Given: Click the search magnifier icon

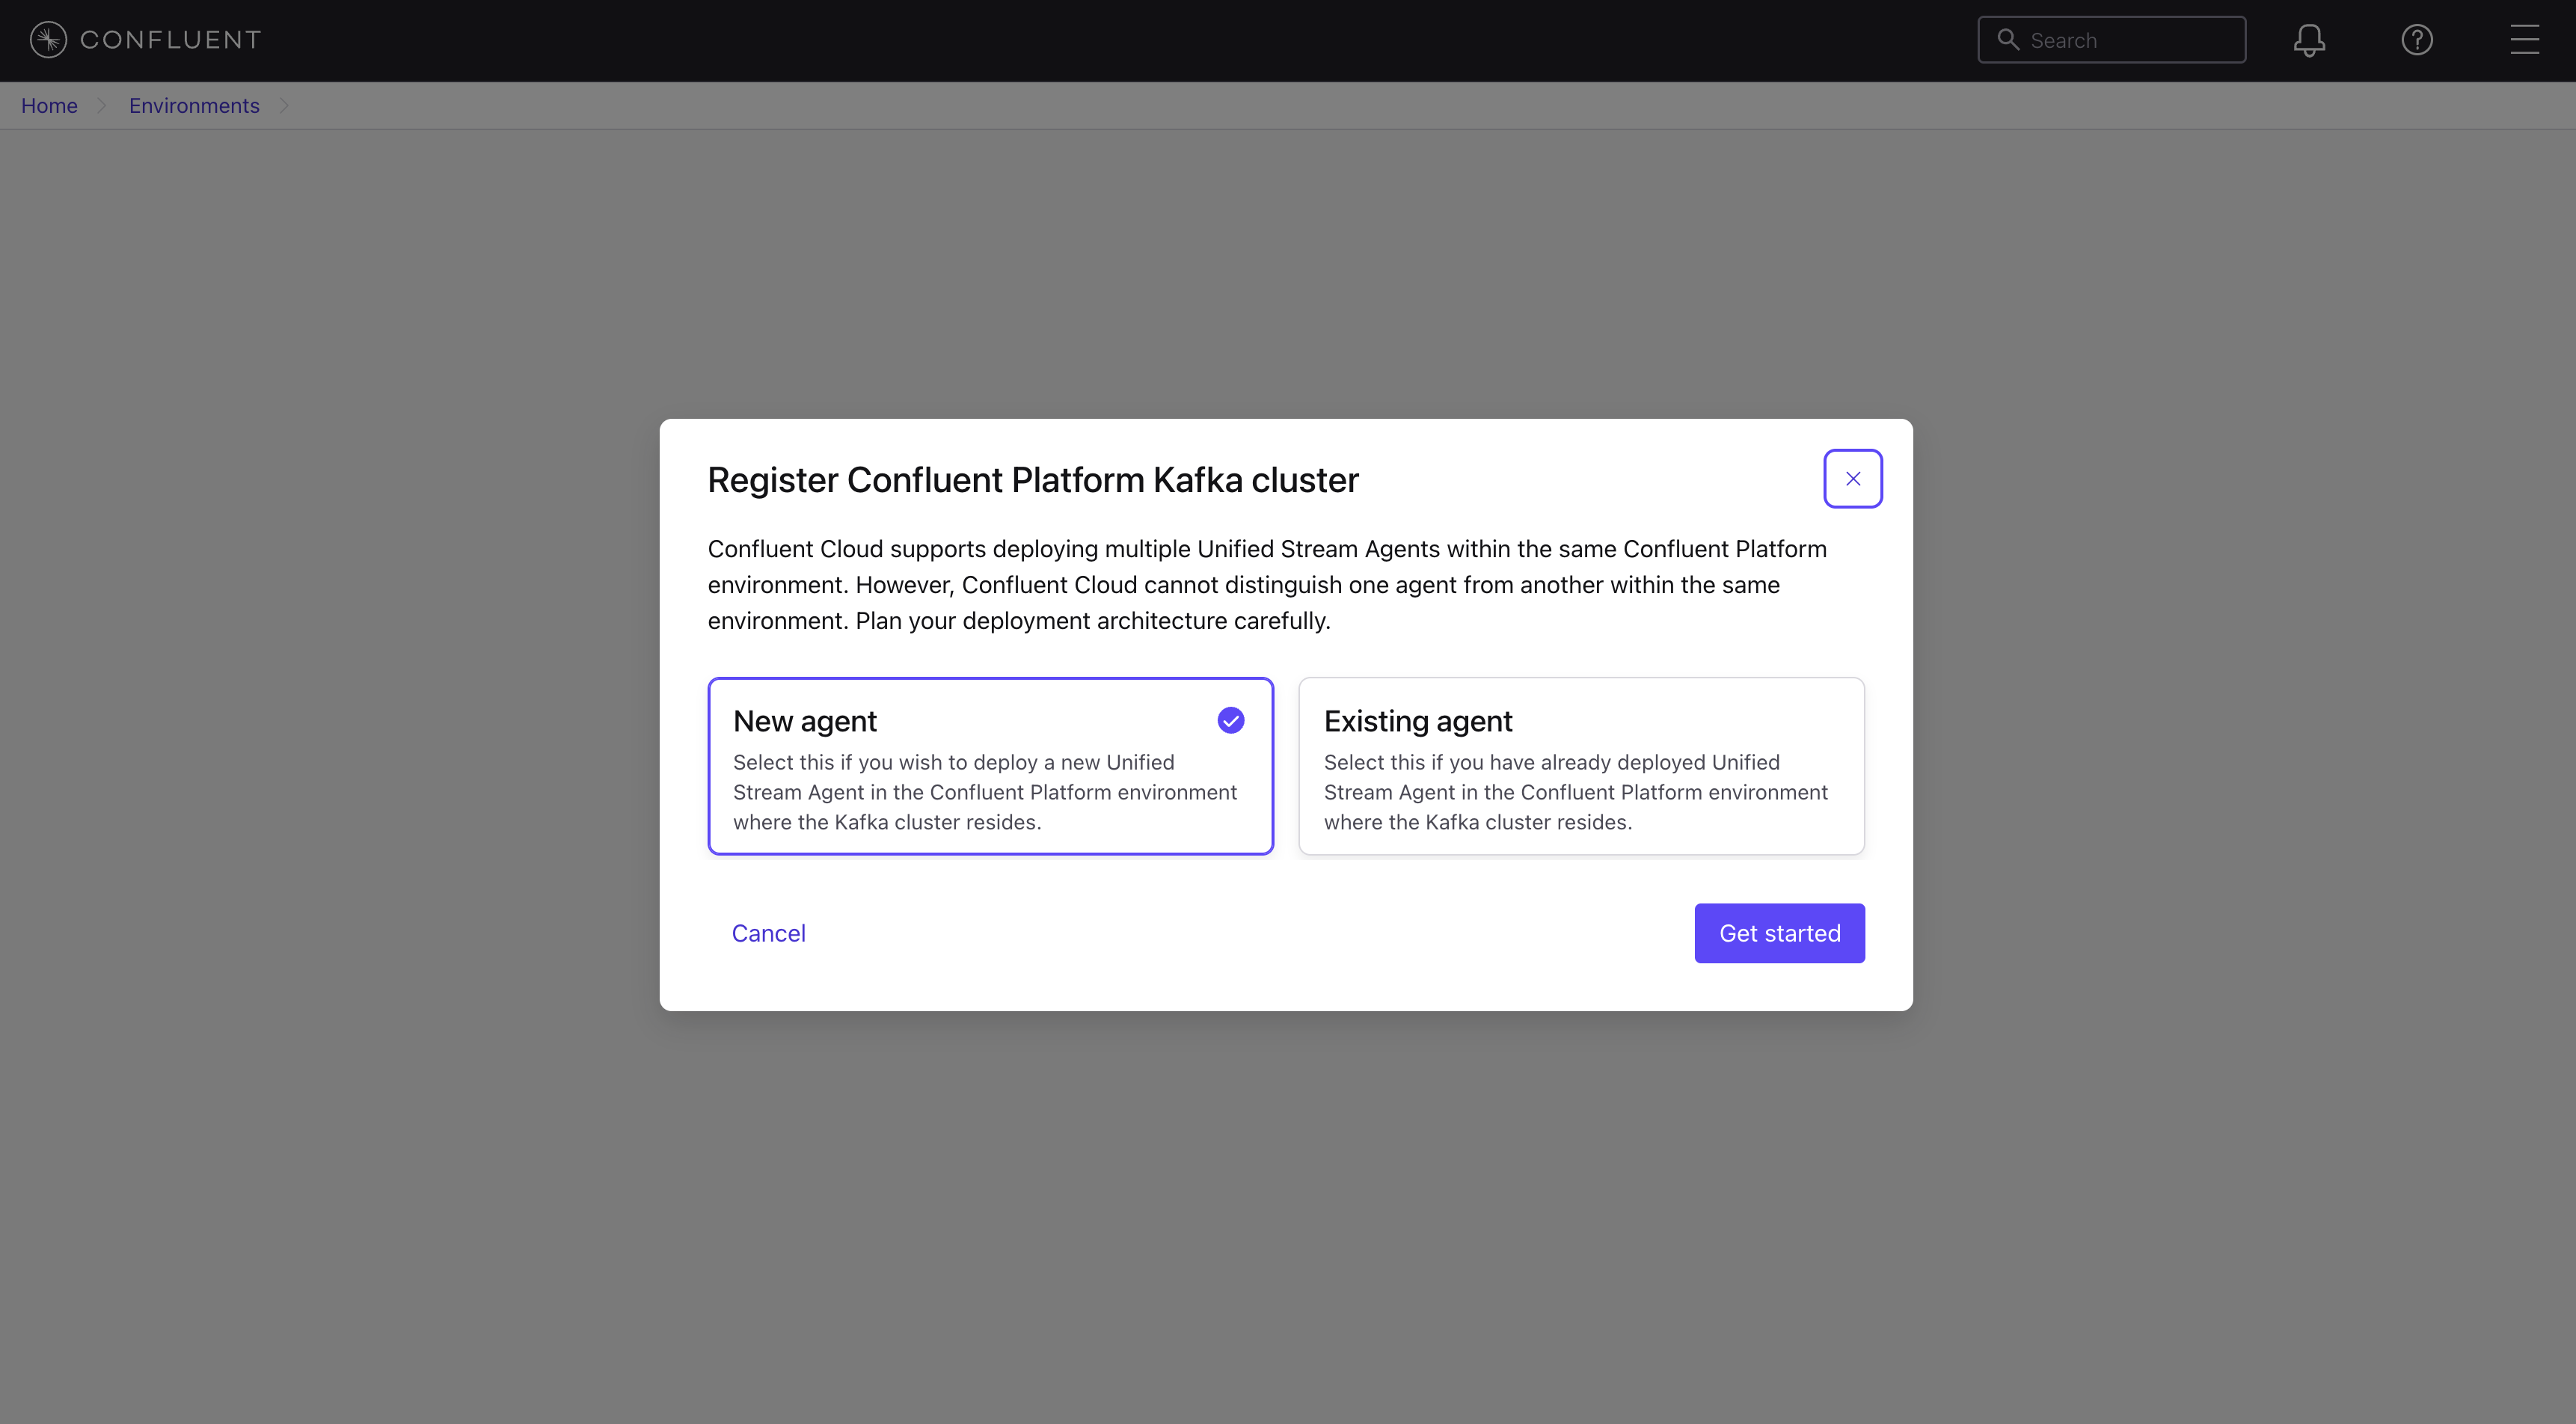Looking at the screenshot, I should (x=2007, y=40).
